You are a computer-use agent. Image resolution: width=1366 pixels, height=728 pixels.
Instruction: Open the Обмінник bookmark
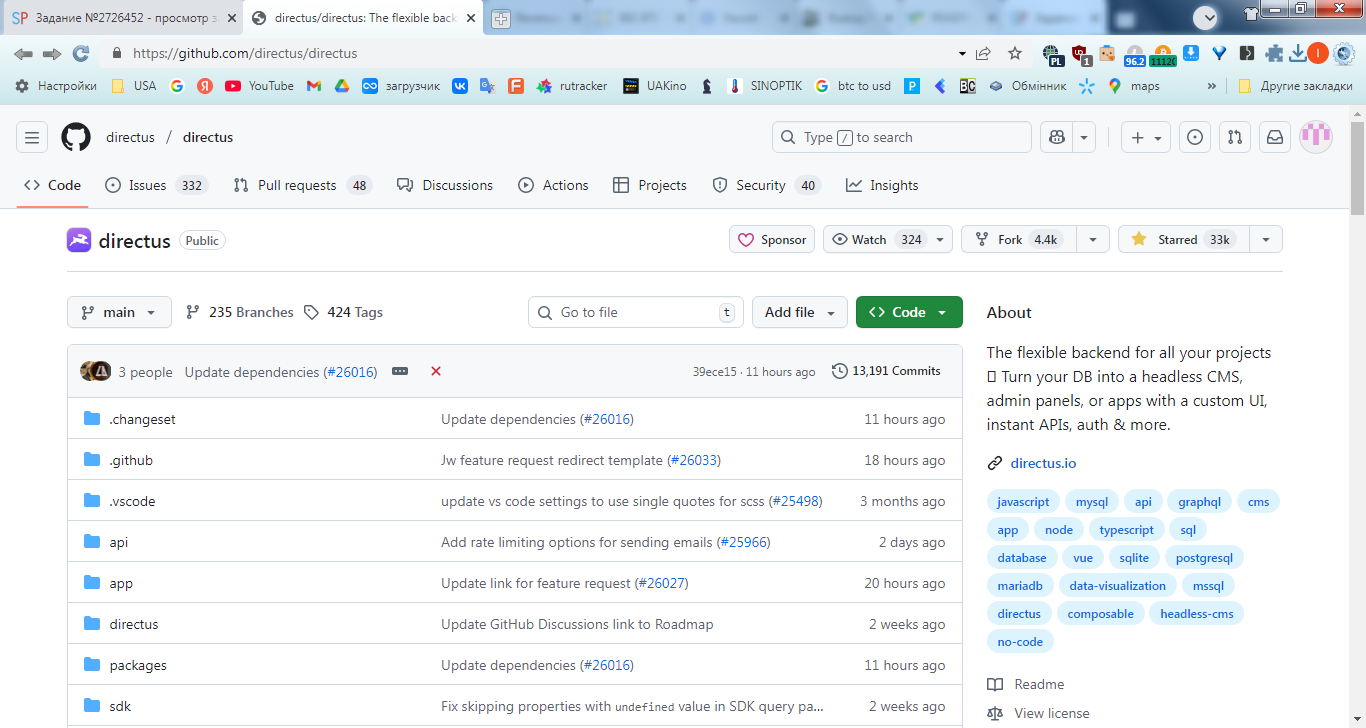pyautogui.click(x=1027, y=86)
